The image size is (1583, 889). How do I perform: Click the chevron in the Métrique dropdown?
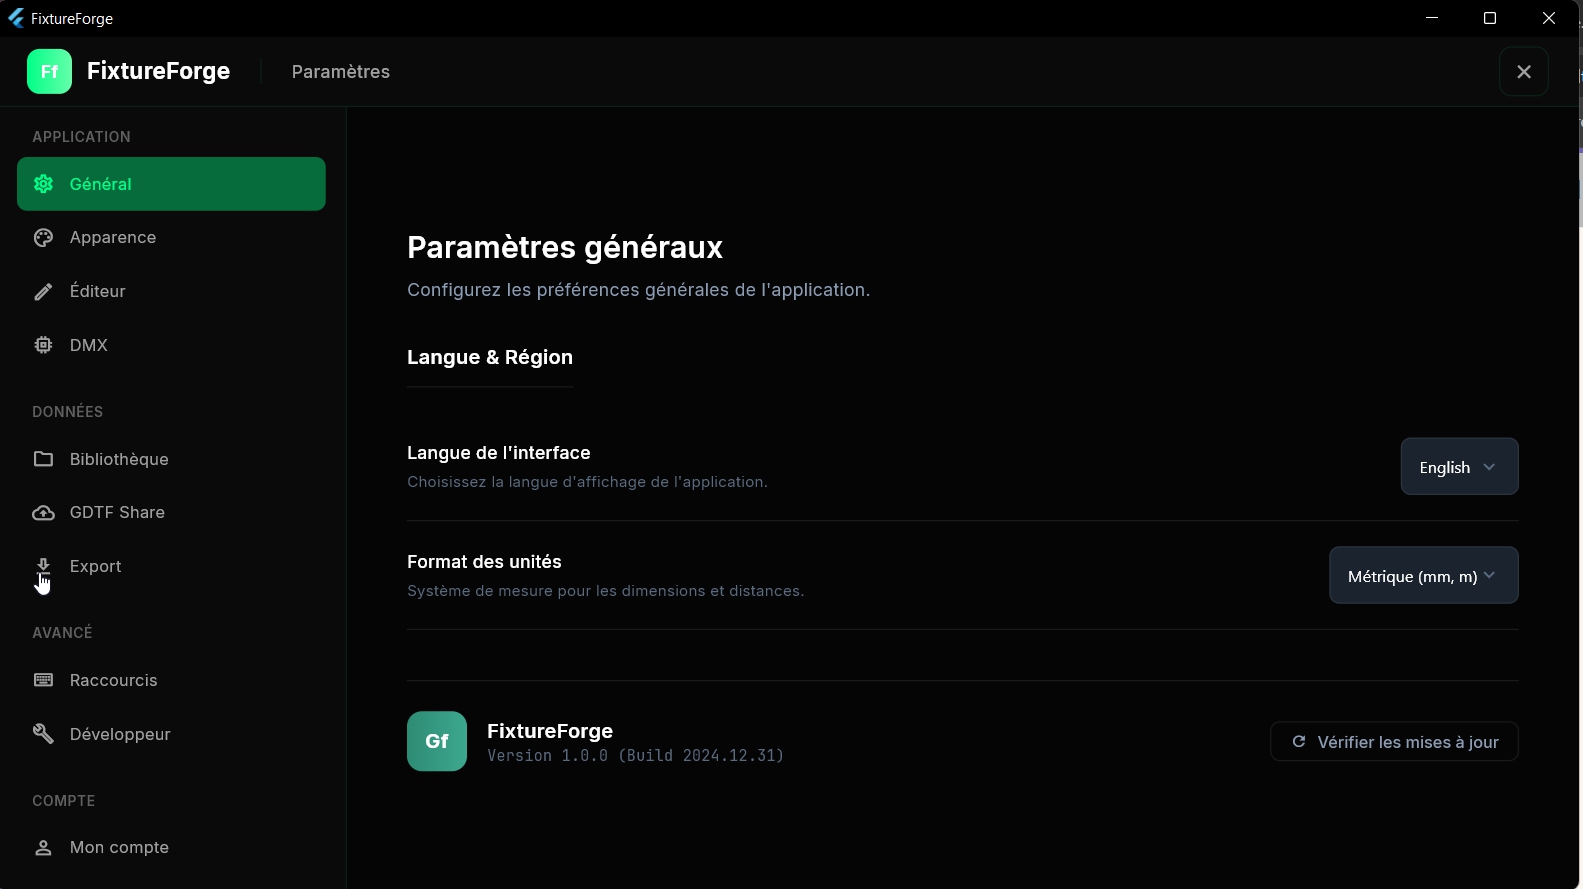[1489, 575]
